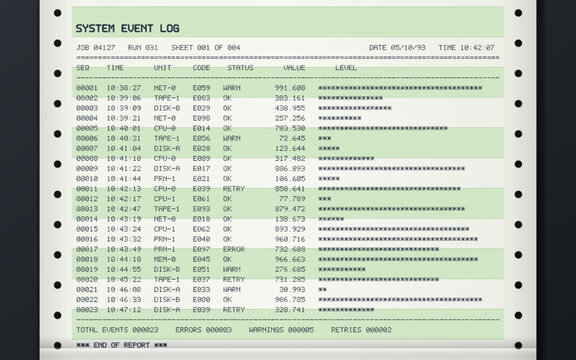Click timestamp '10:39:21'
Screen dimensions: 576x360
point(124,118)
